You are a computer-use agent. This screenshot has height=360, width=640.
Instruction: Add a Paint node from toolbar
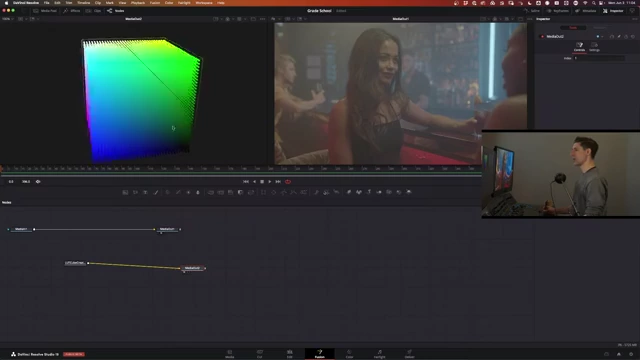(x=156, y=192)
